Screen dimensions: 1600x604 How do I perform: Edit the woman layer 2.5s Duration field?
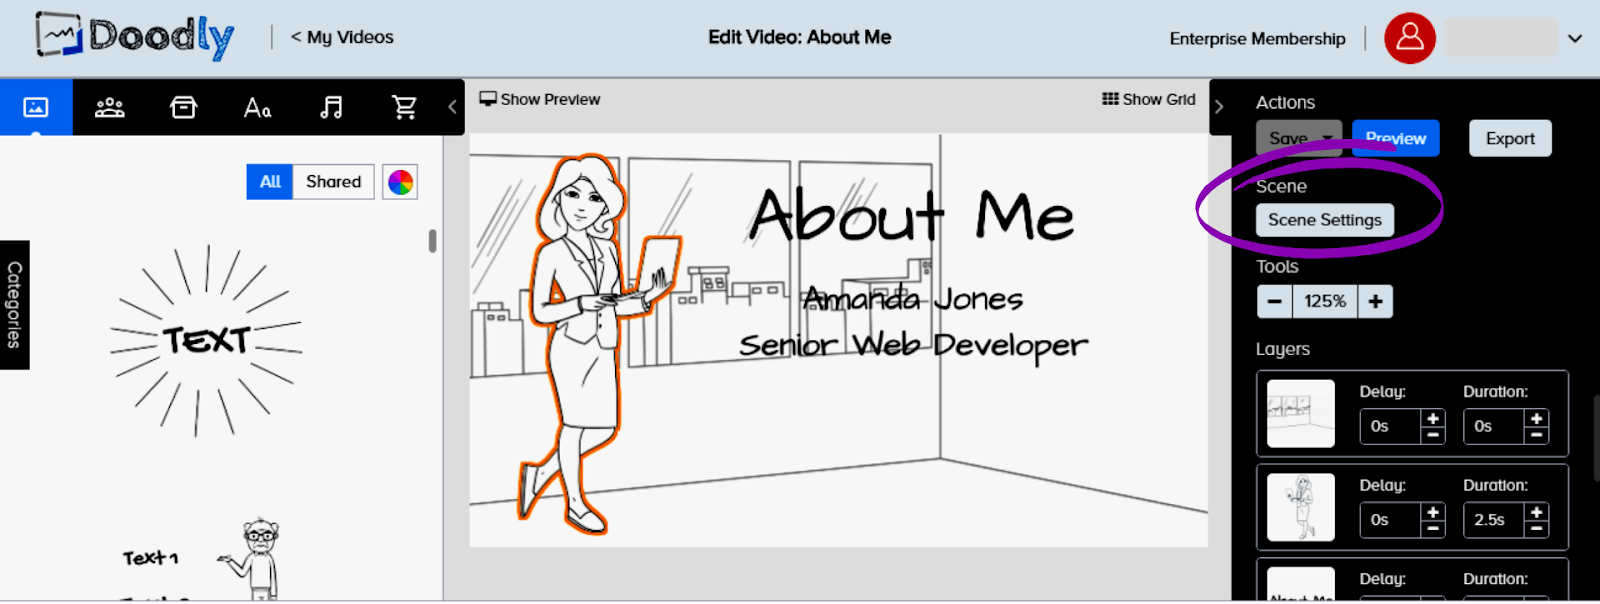click(x=1494, y=520)
